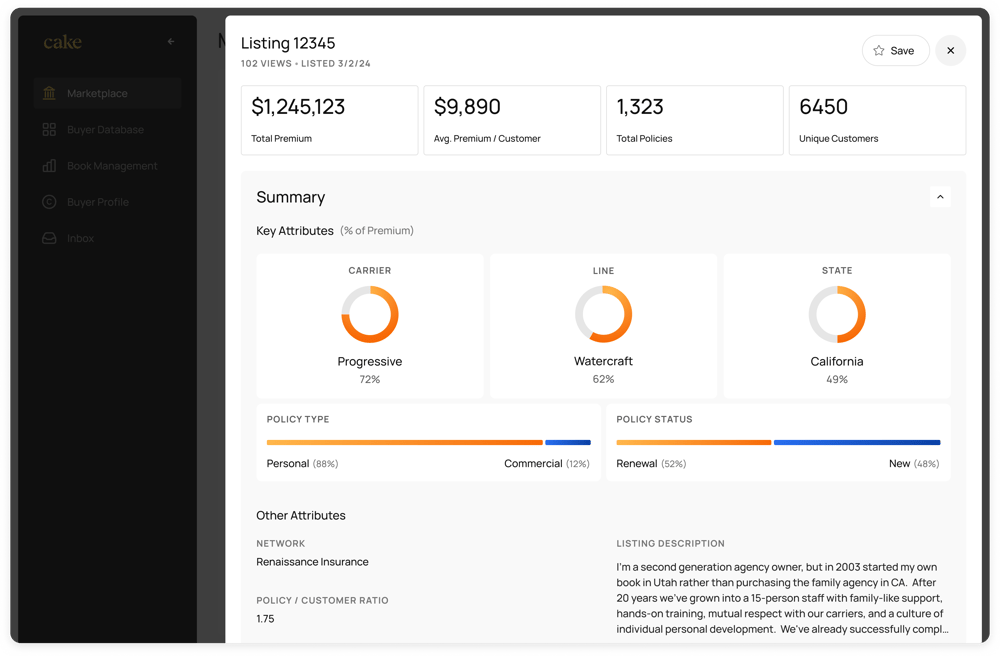The width and height of the screenshot is (1000, 656).
Task: Collapse the Summary section using its chevron
Action: 939,197
